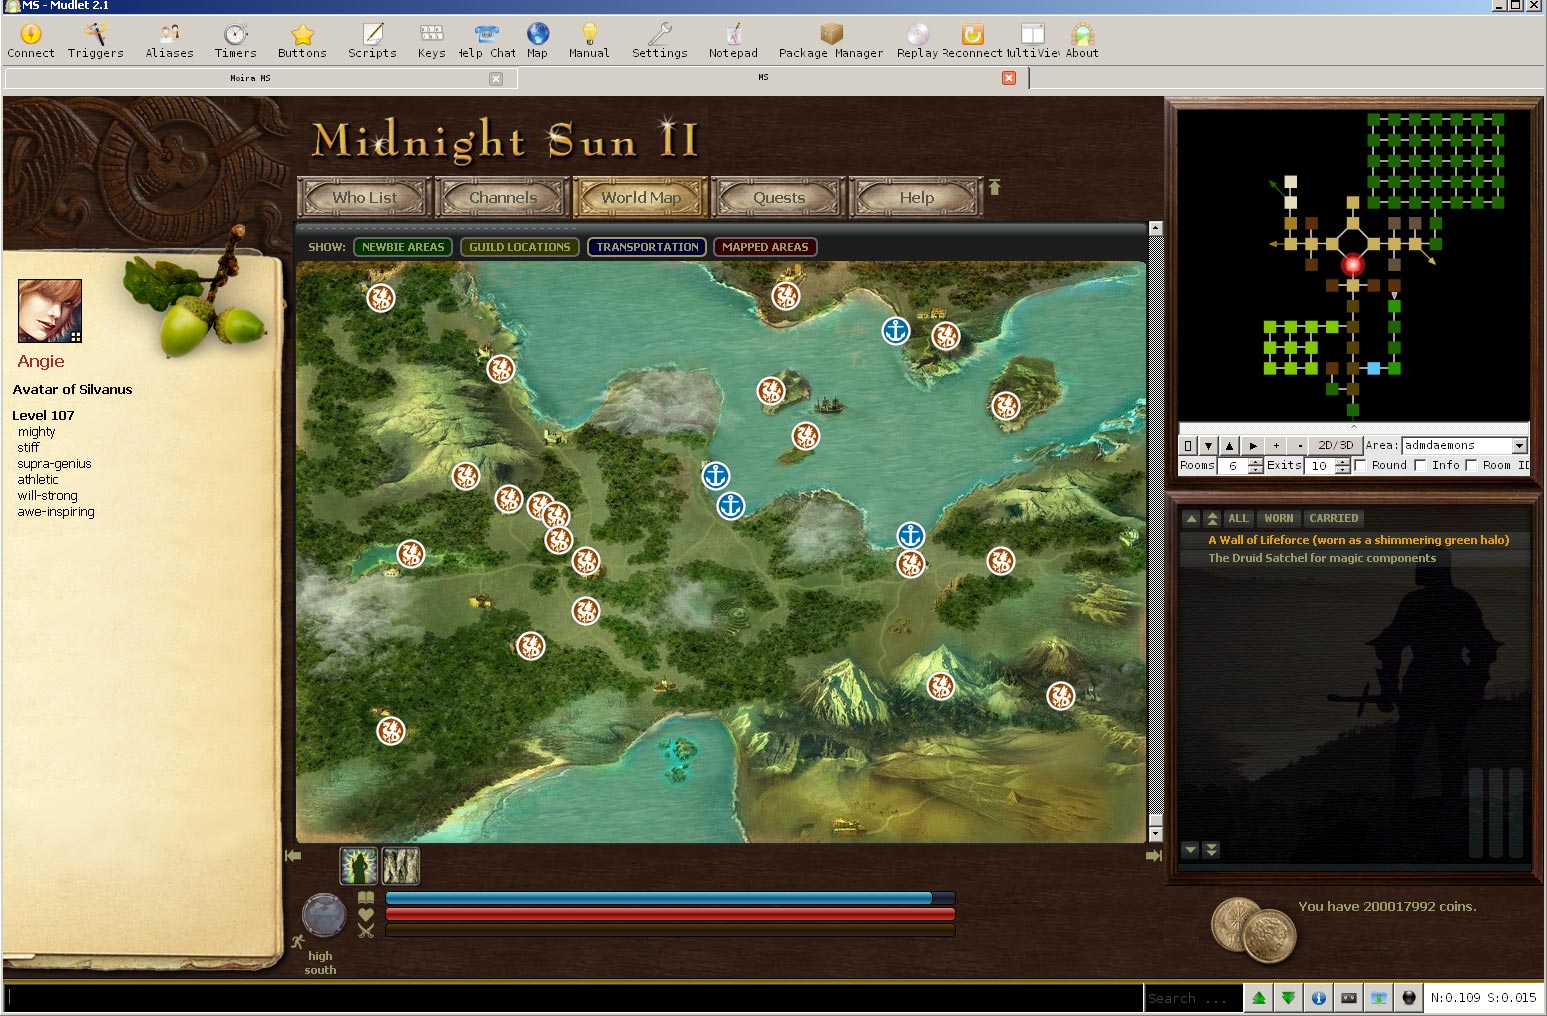This screenshot has width=1547, height=1016.
Task: Show WORN inventory items
Action: [1278, 518]
